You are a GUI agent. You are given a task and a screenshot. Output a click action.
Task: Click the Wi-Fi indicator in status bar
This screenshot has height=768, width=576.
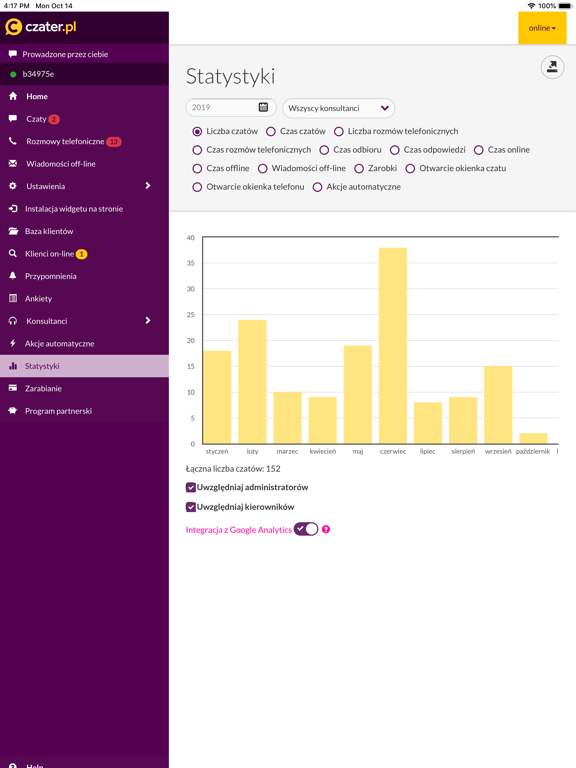click(x=531, y=6)
